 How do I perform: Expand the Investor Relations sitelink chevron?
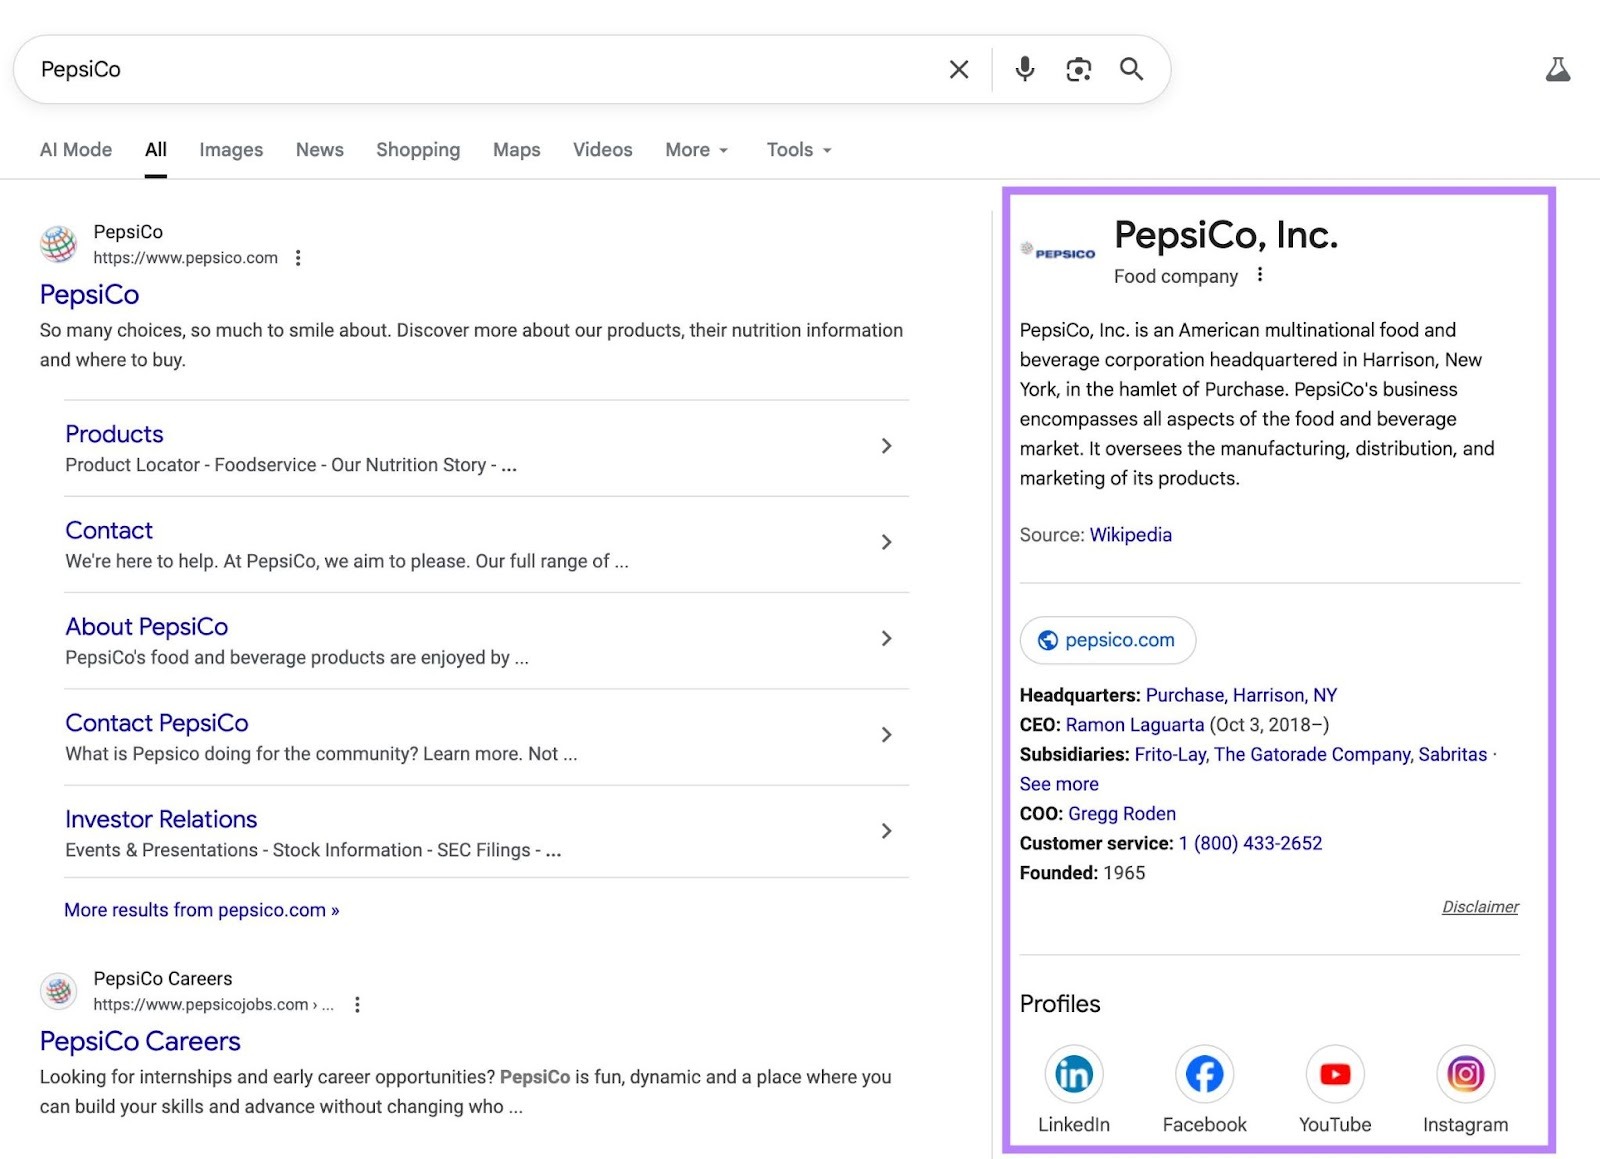coord(886,830)
